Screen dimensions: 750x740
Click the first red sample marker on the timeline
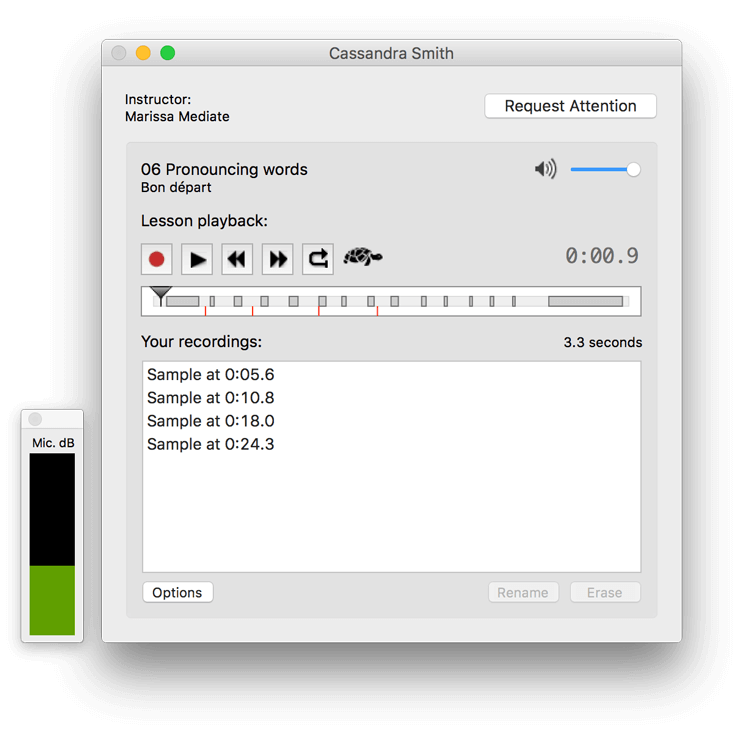pyautogui.click(x=205, y=311)
